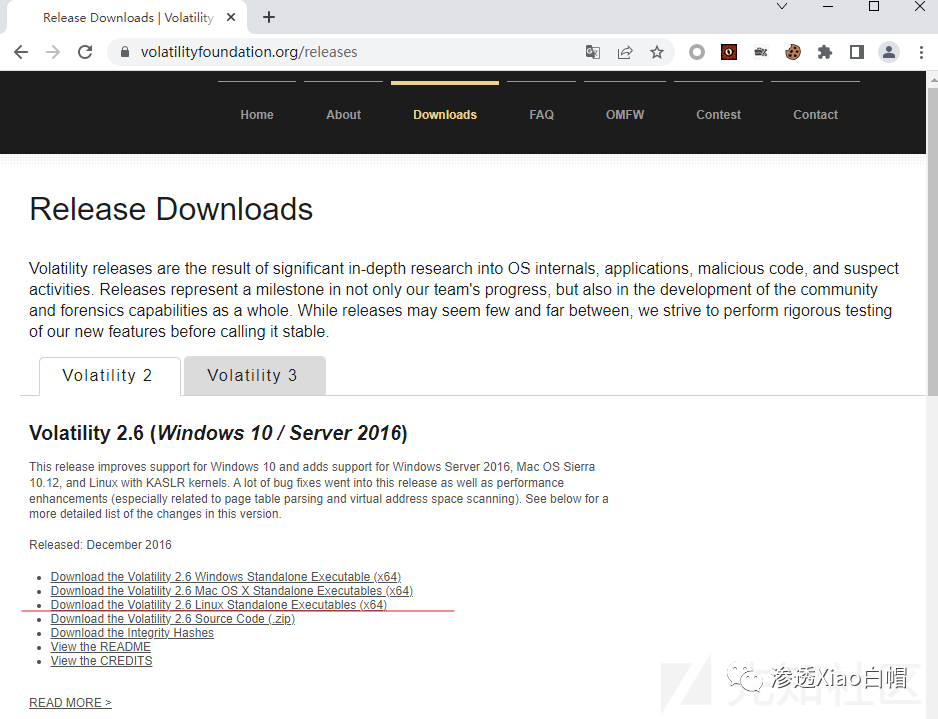Open the red square extension icon
The width and height of the screenshot is (938, 719).
[x=729, y=52]
